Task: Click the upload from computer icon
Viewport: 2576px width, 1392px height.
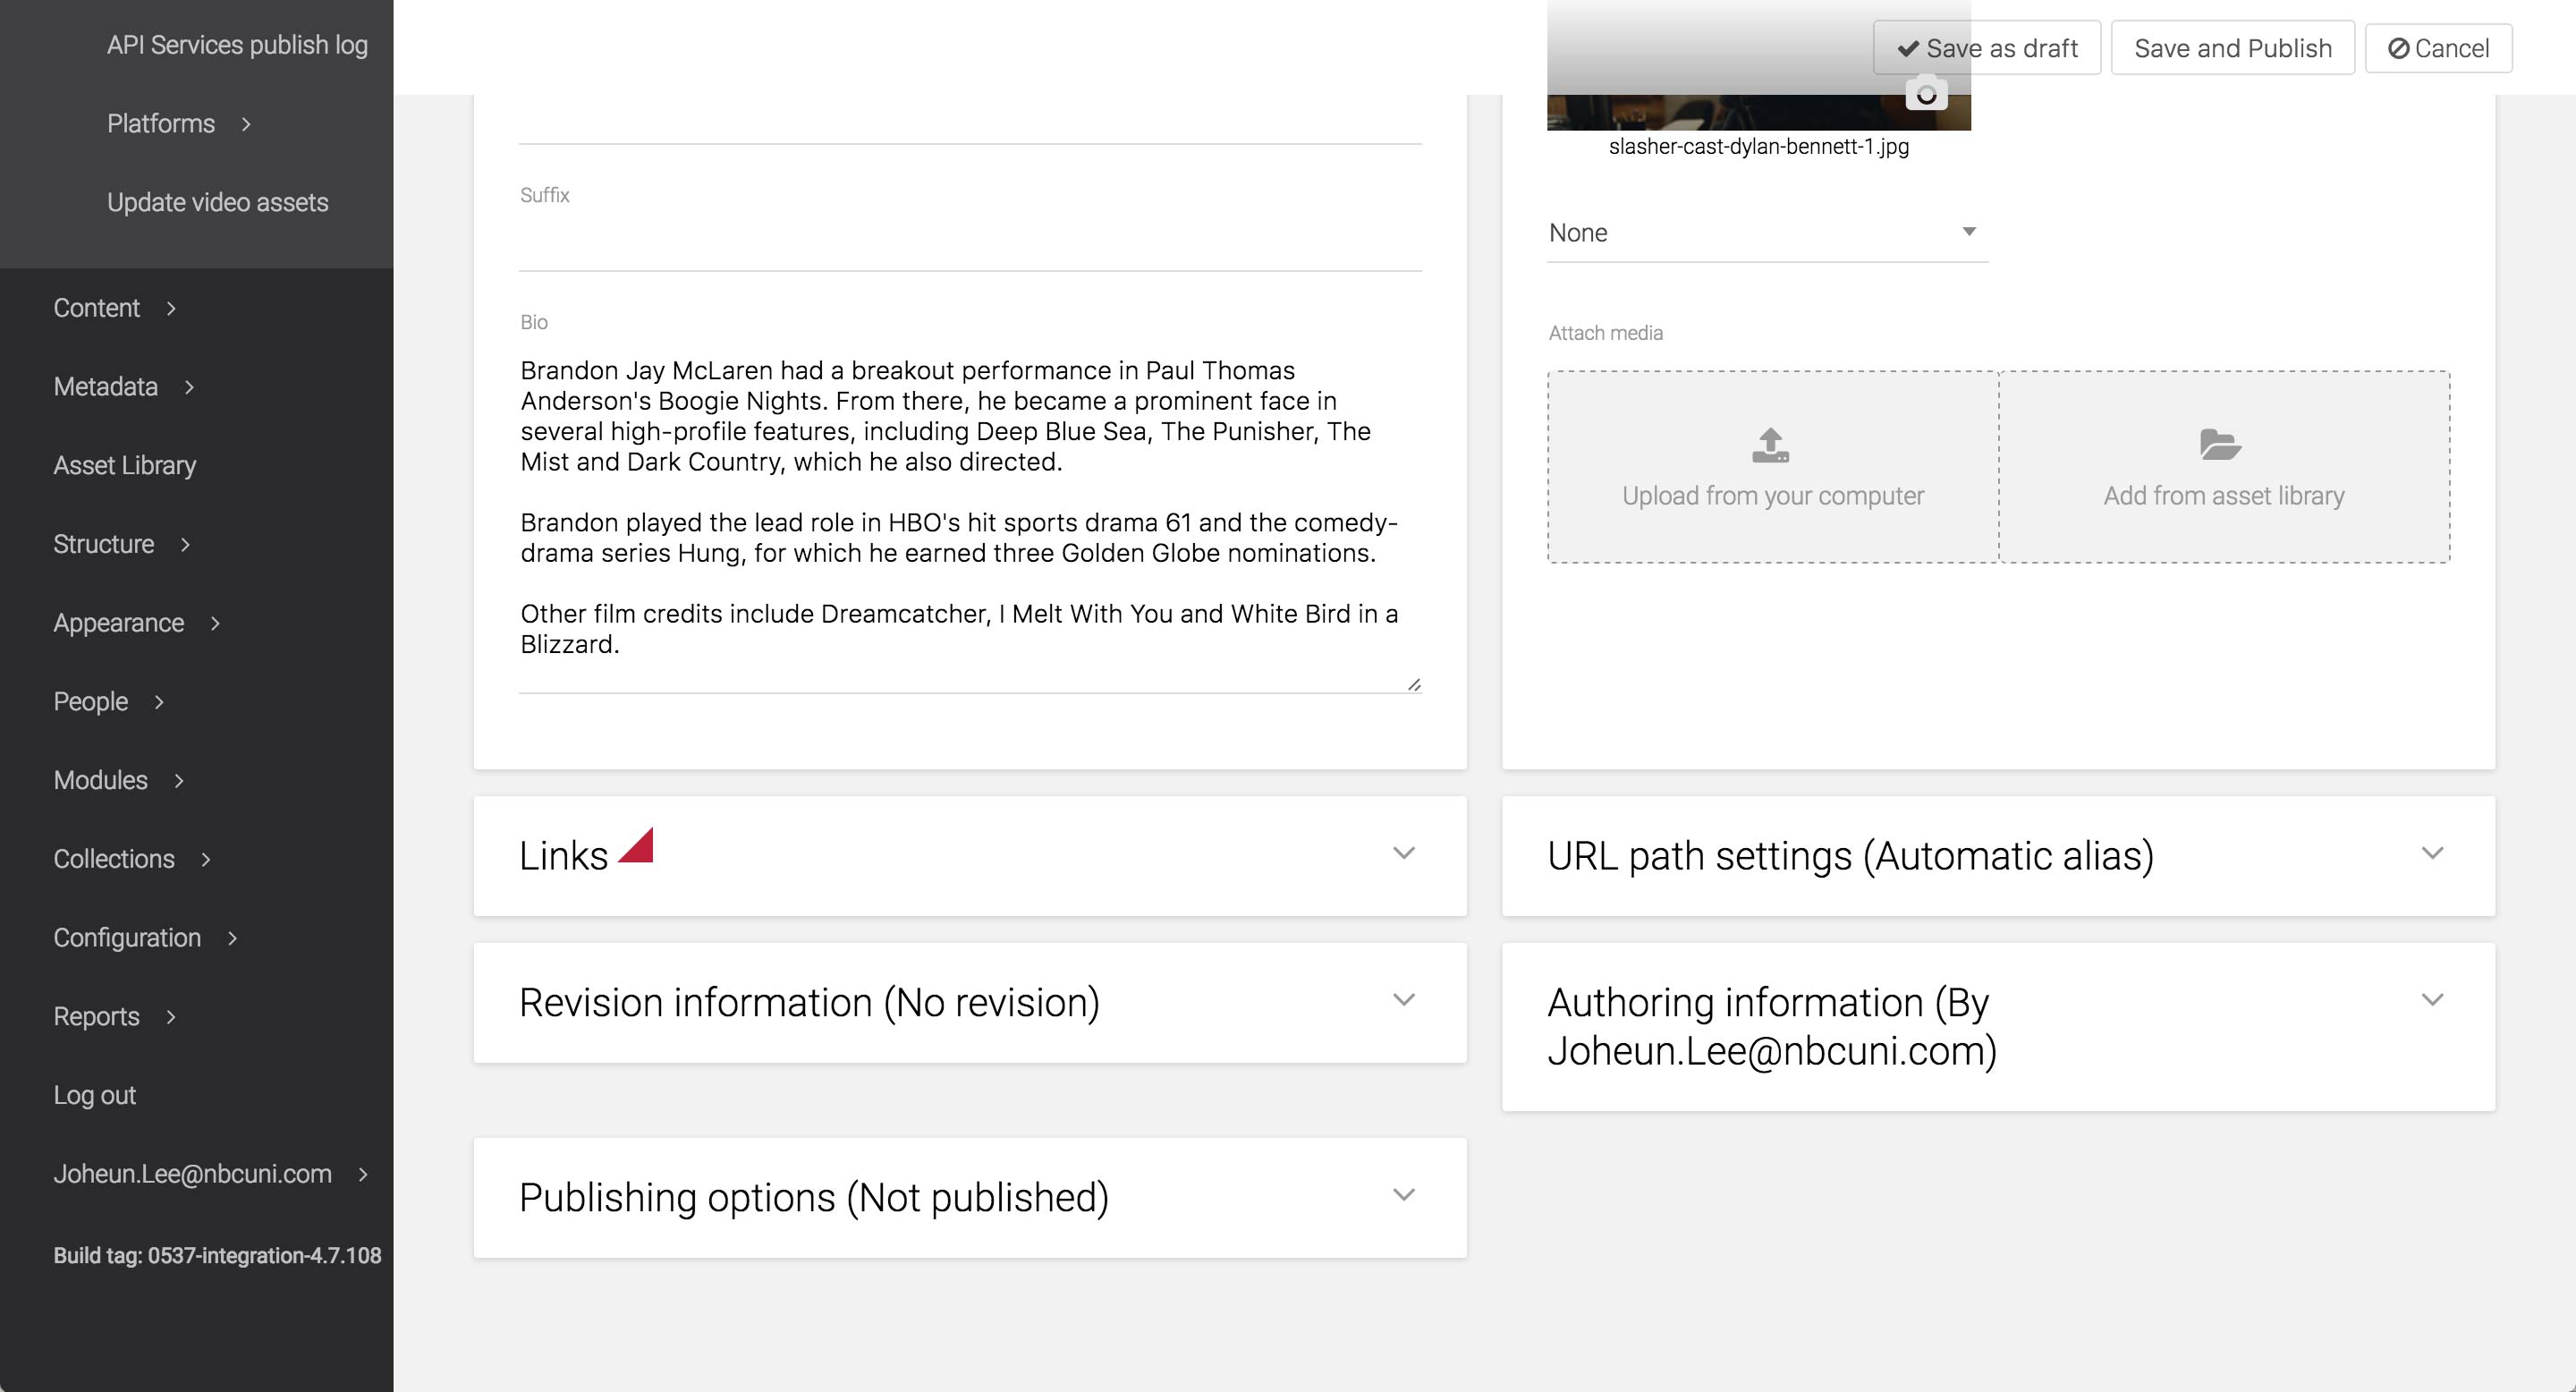Action: click(x=1770, y=445)
